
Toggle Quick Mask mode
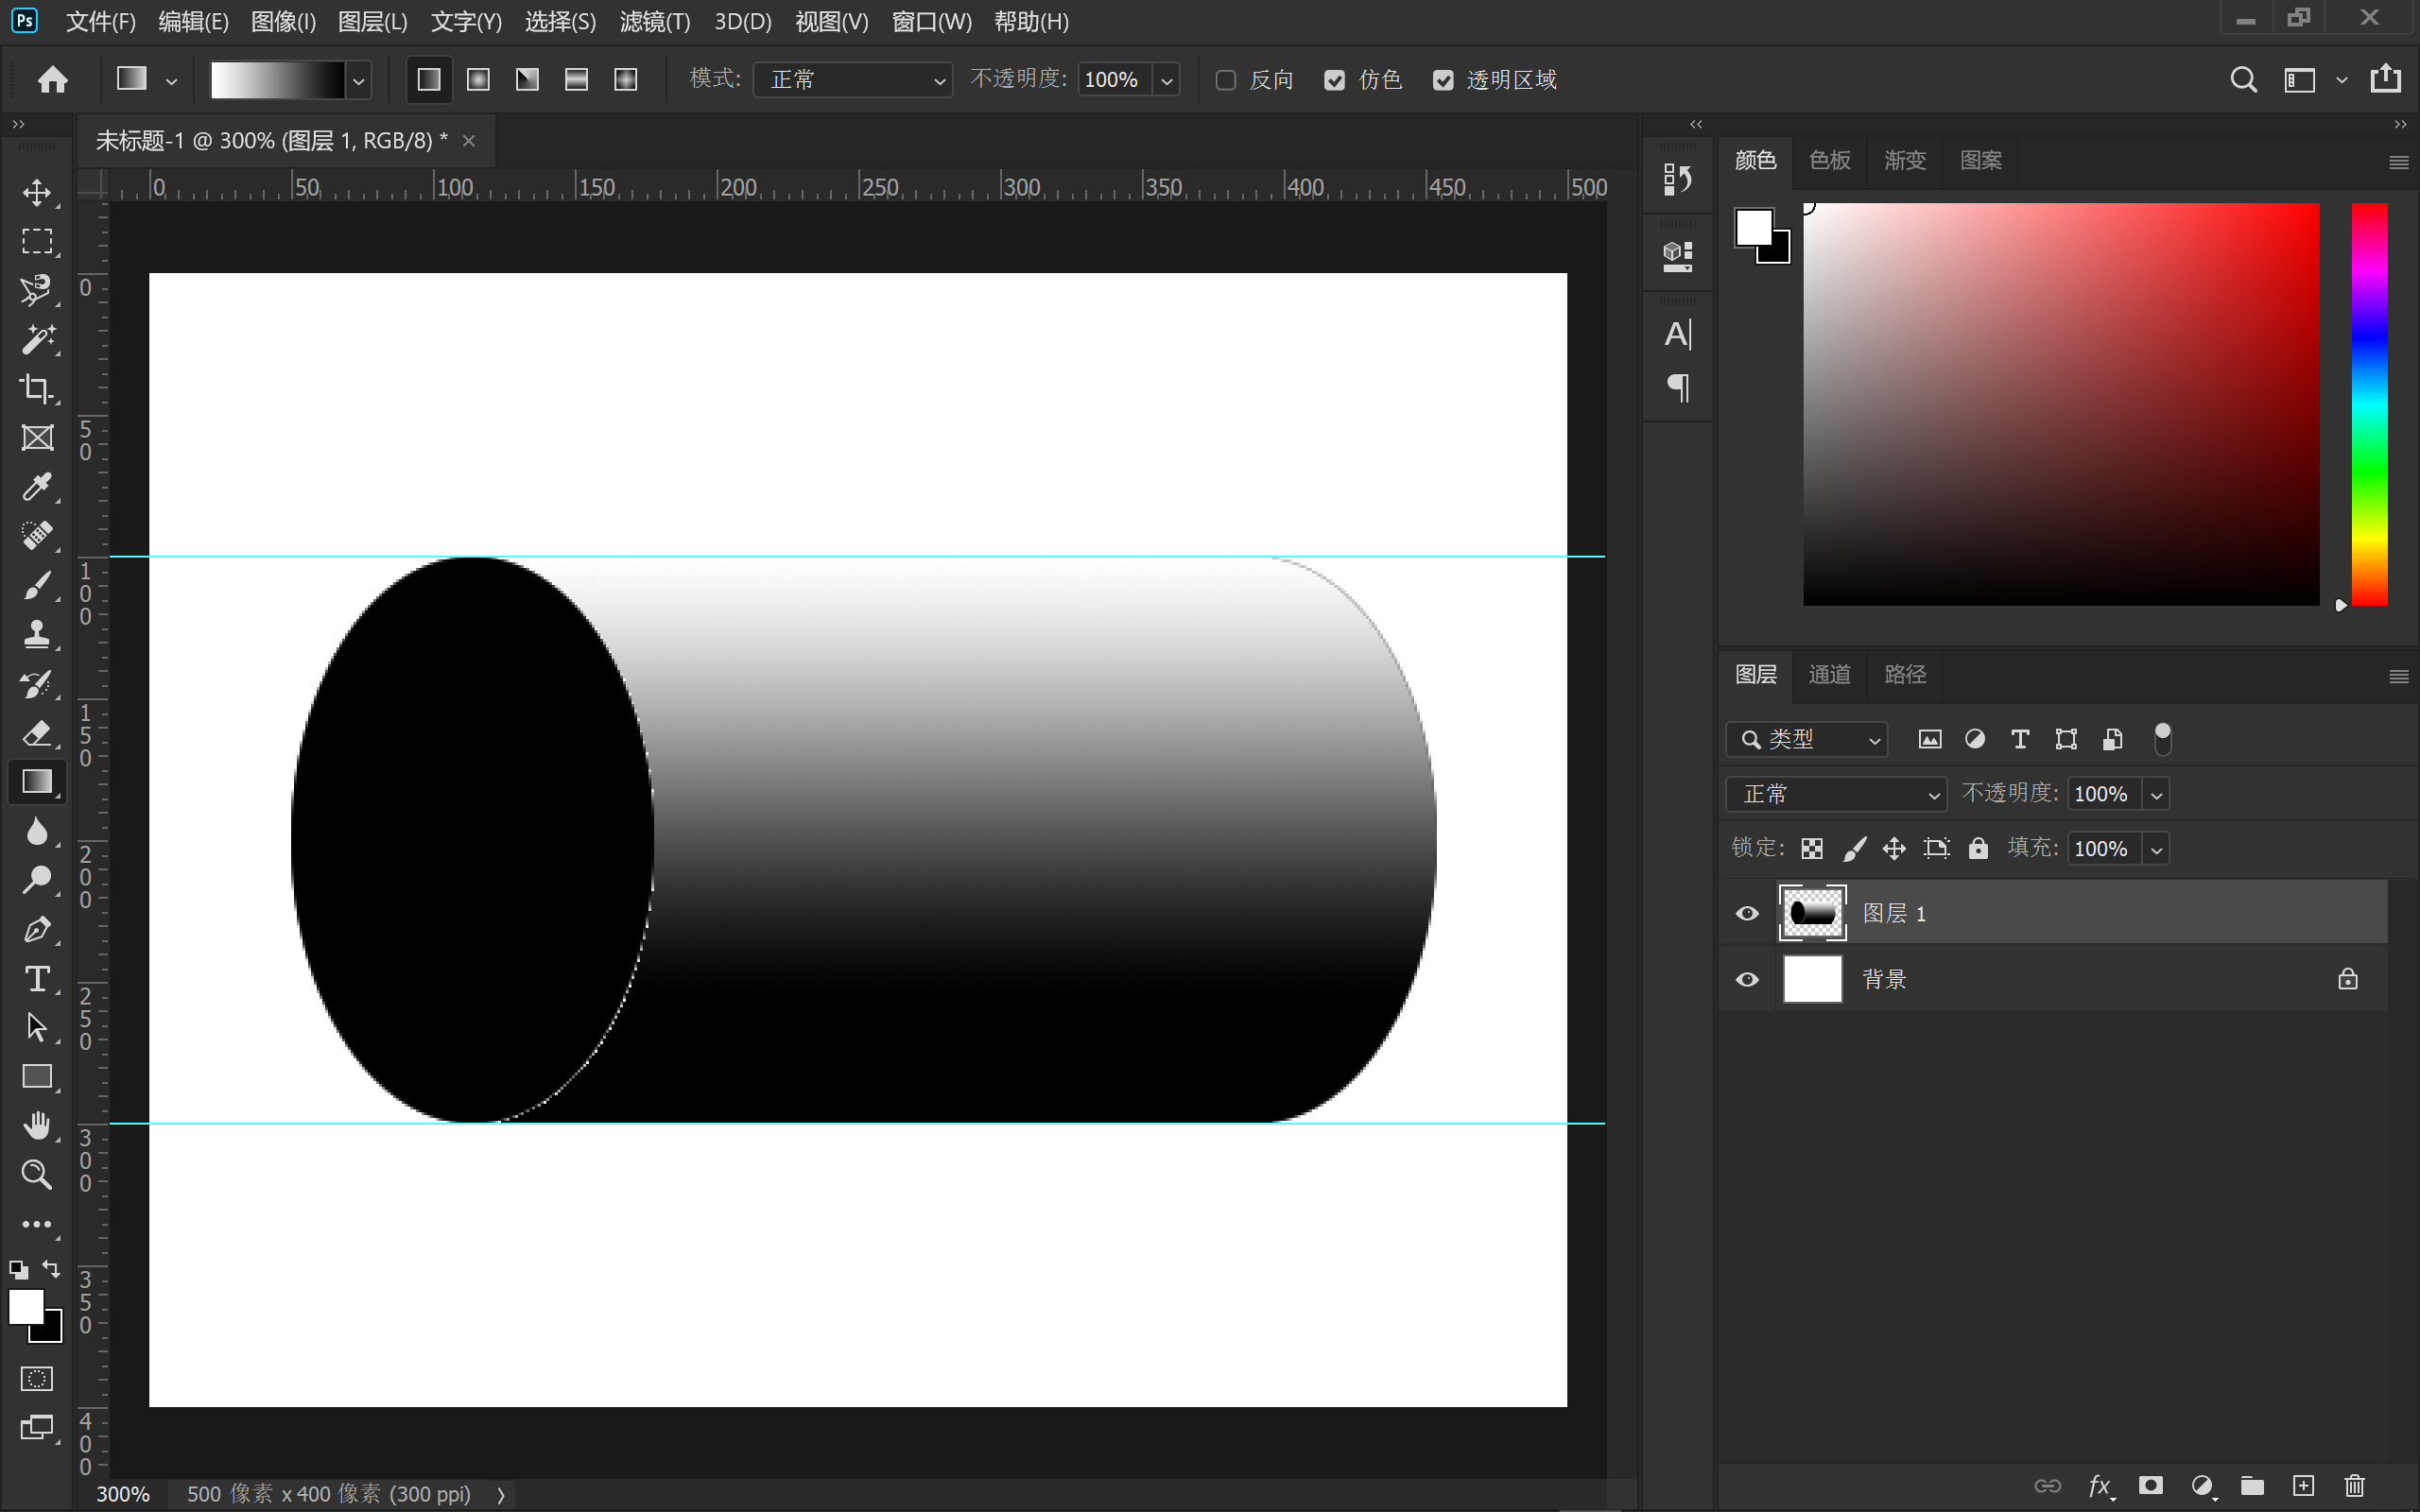[x=37, y=1379]
